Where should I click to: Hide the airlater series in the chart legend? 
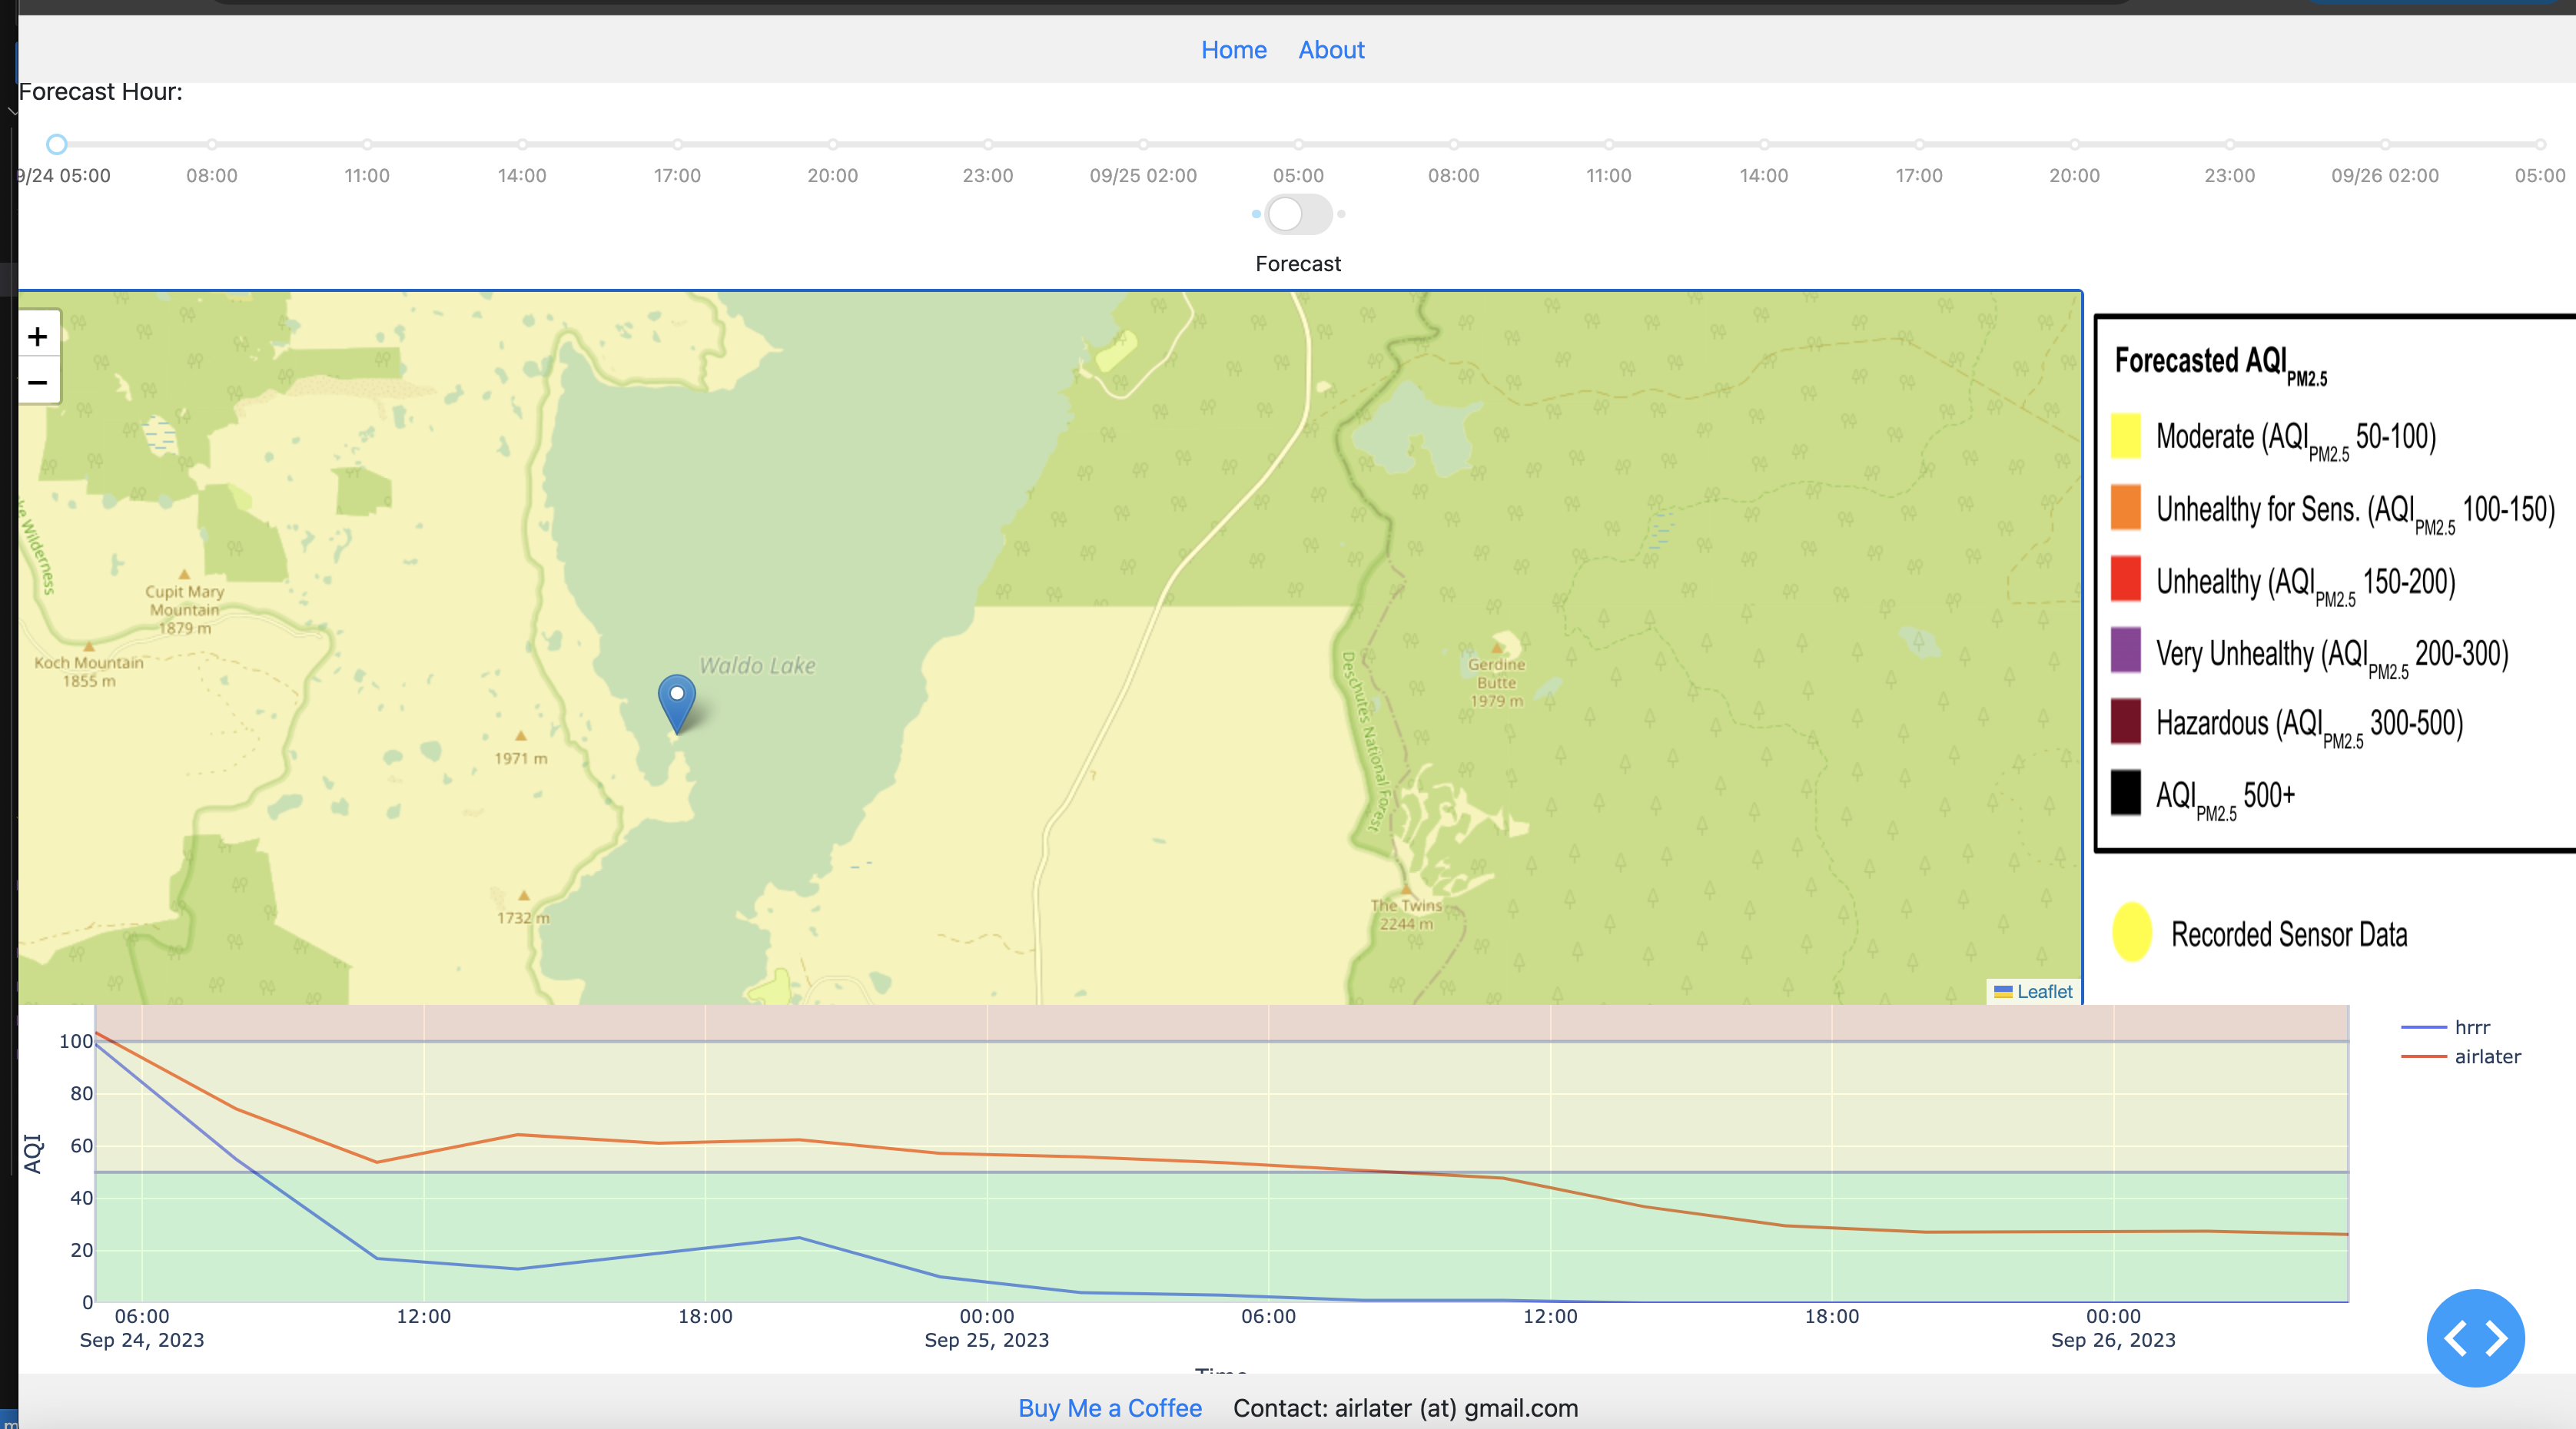click(2489, 1056)
